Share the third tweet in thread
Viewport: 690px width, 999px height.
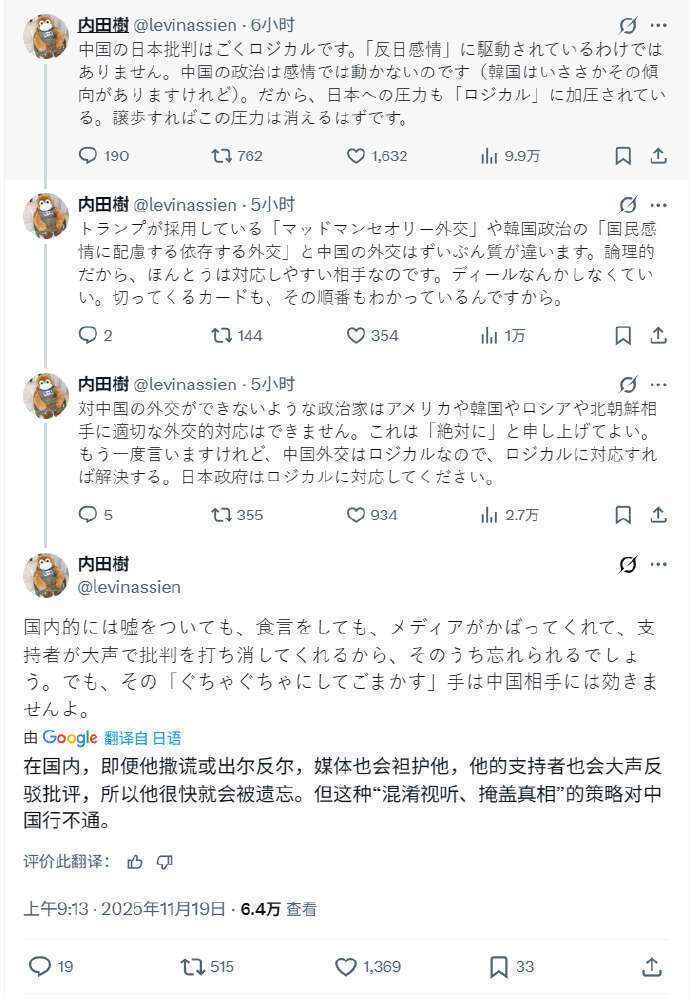(x=658, y=515)
